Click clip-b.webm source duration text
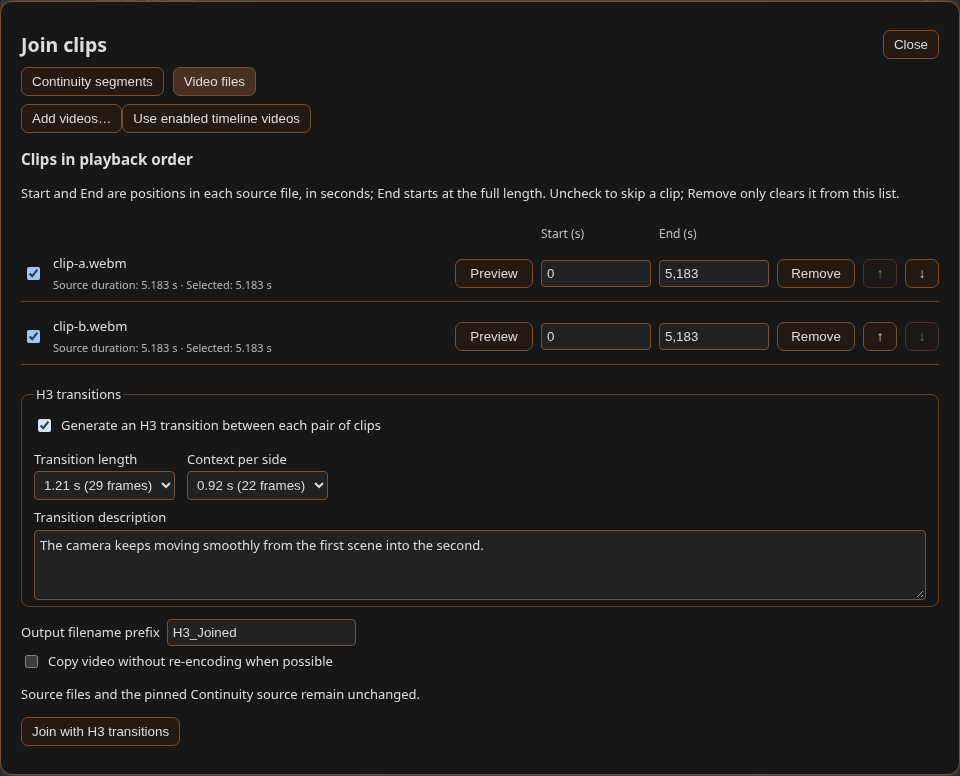960x776 pixels. [162, 348]
